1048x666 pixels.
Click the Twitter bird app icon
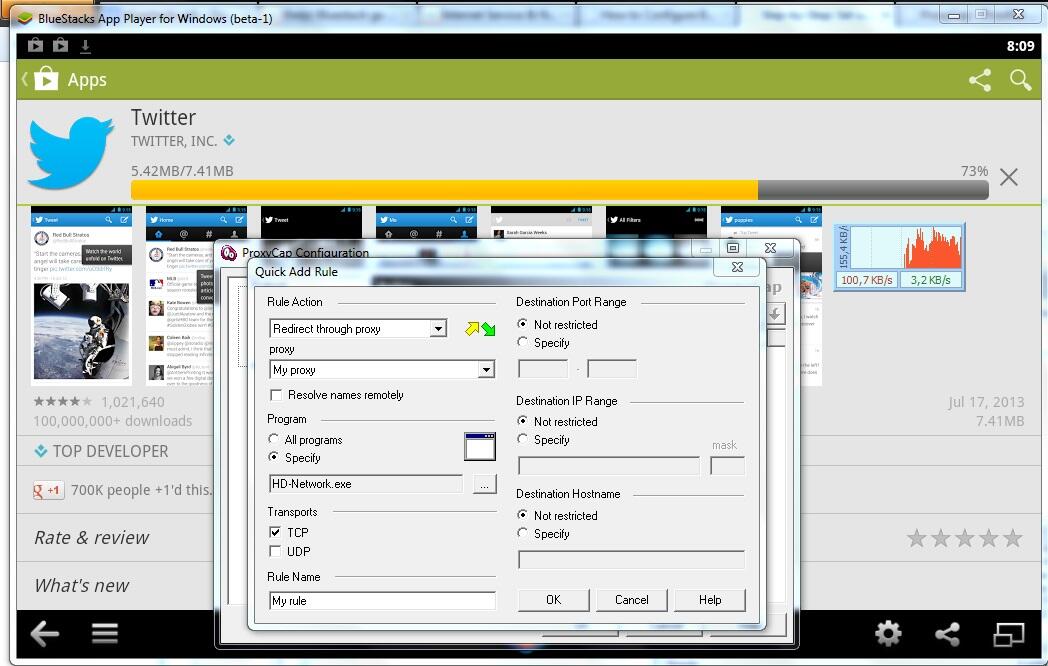pos(70,152)
